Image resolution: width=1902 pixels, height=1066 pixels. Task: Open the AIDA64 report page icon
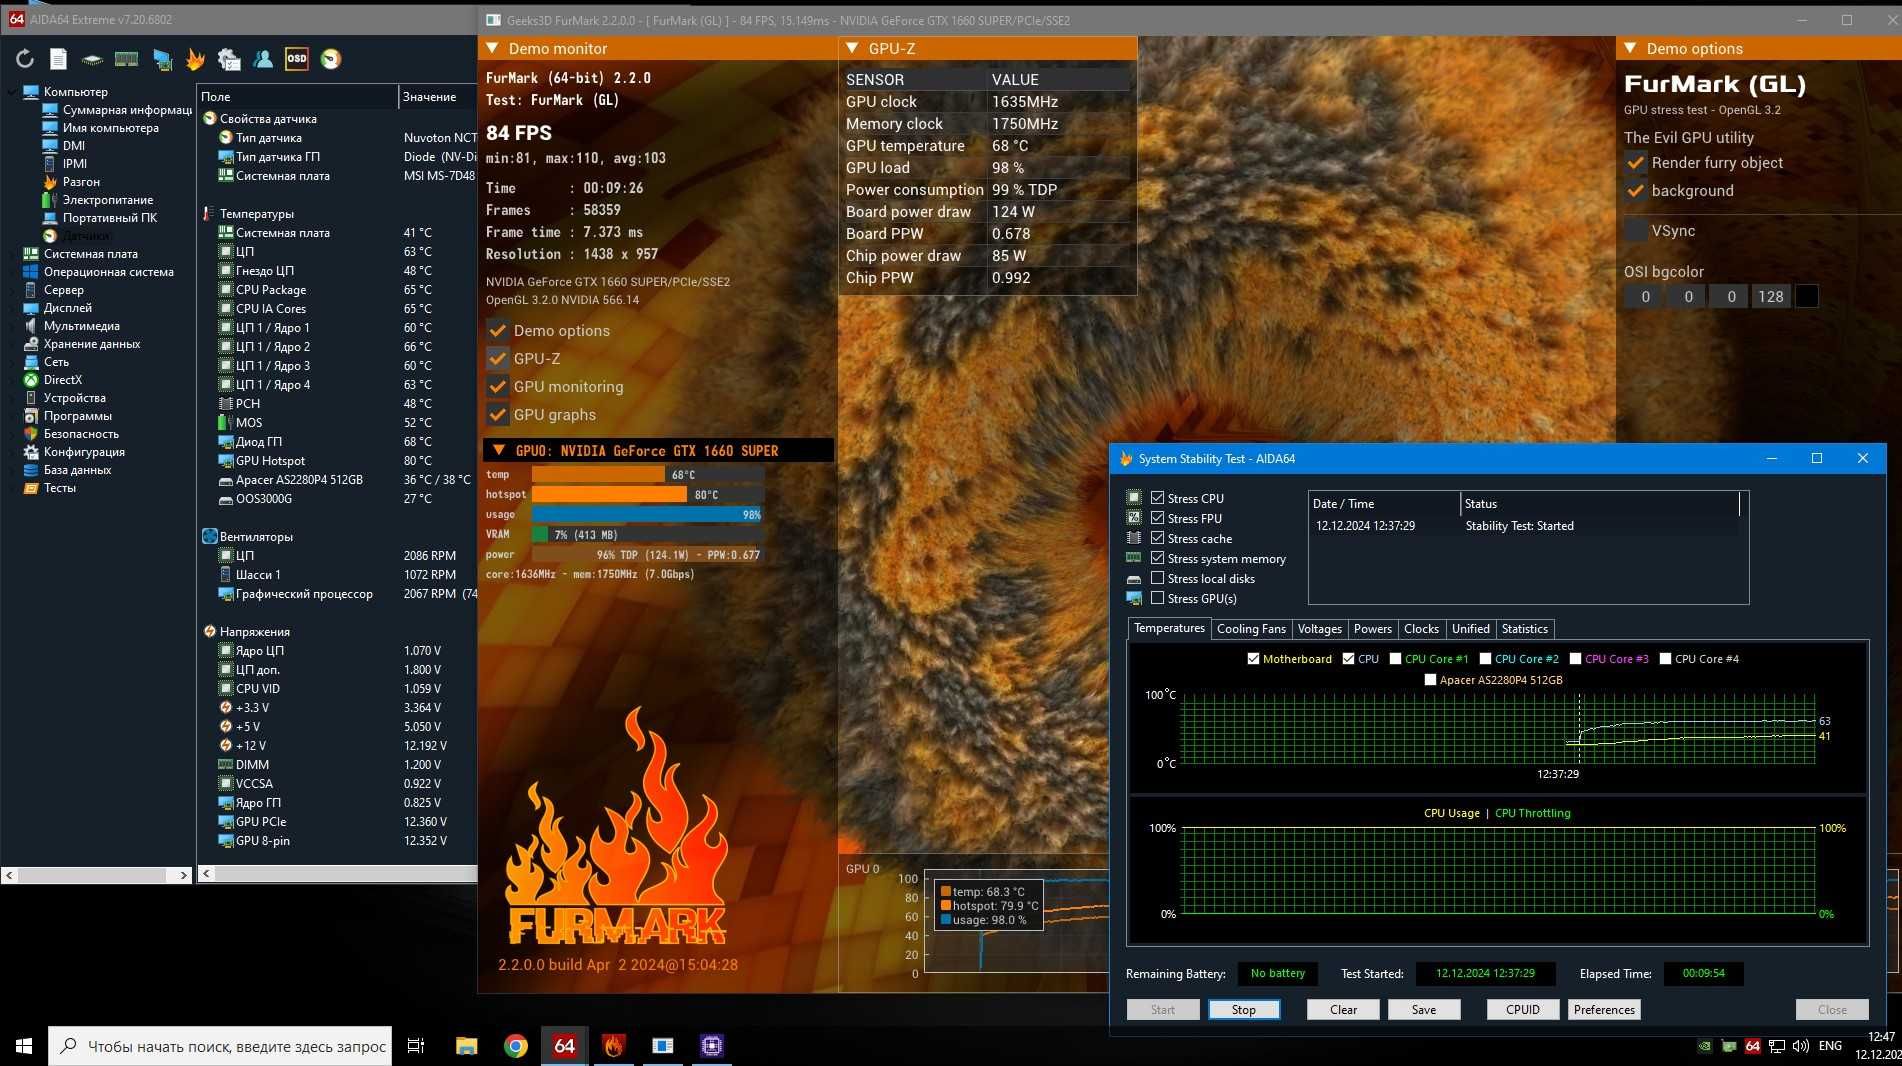point(59,59)
